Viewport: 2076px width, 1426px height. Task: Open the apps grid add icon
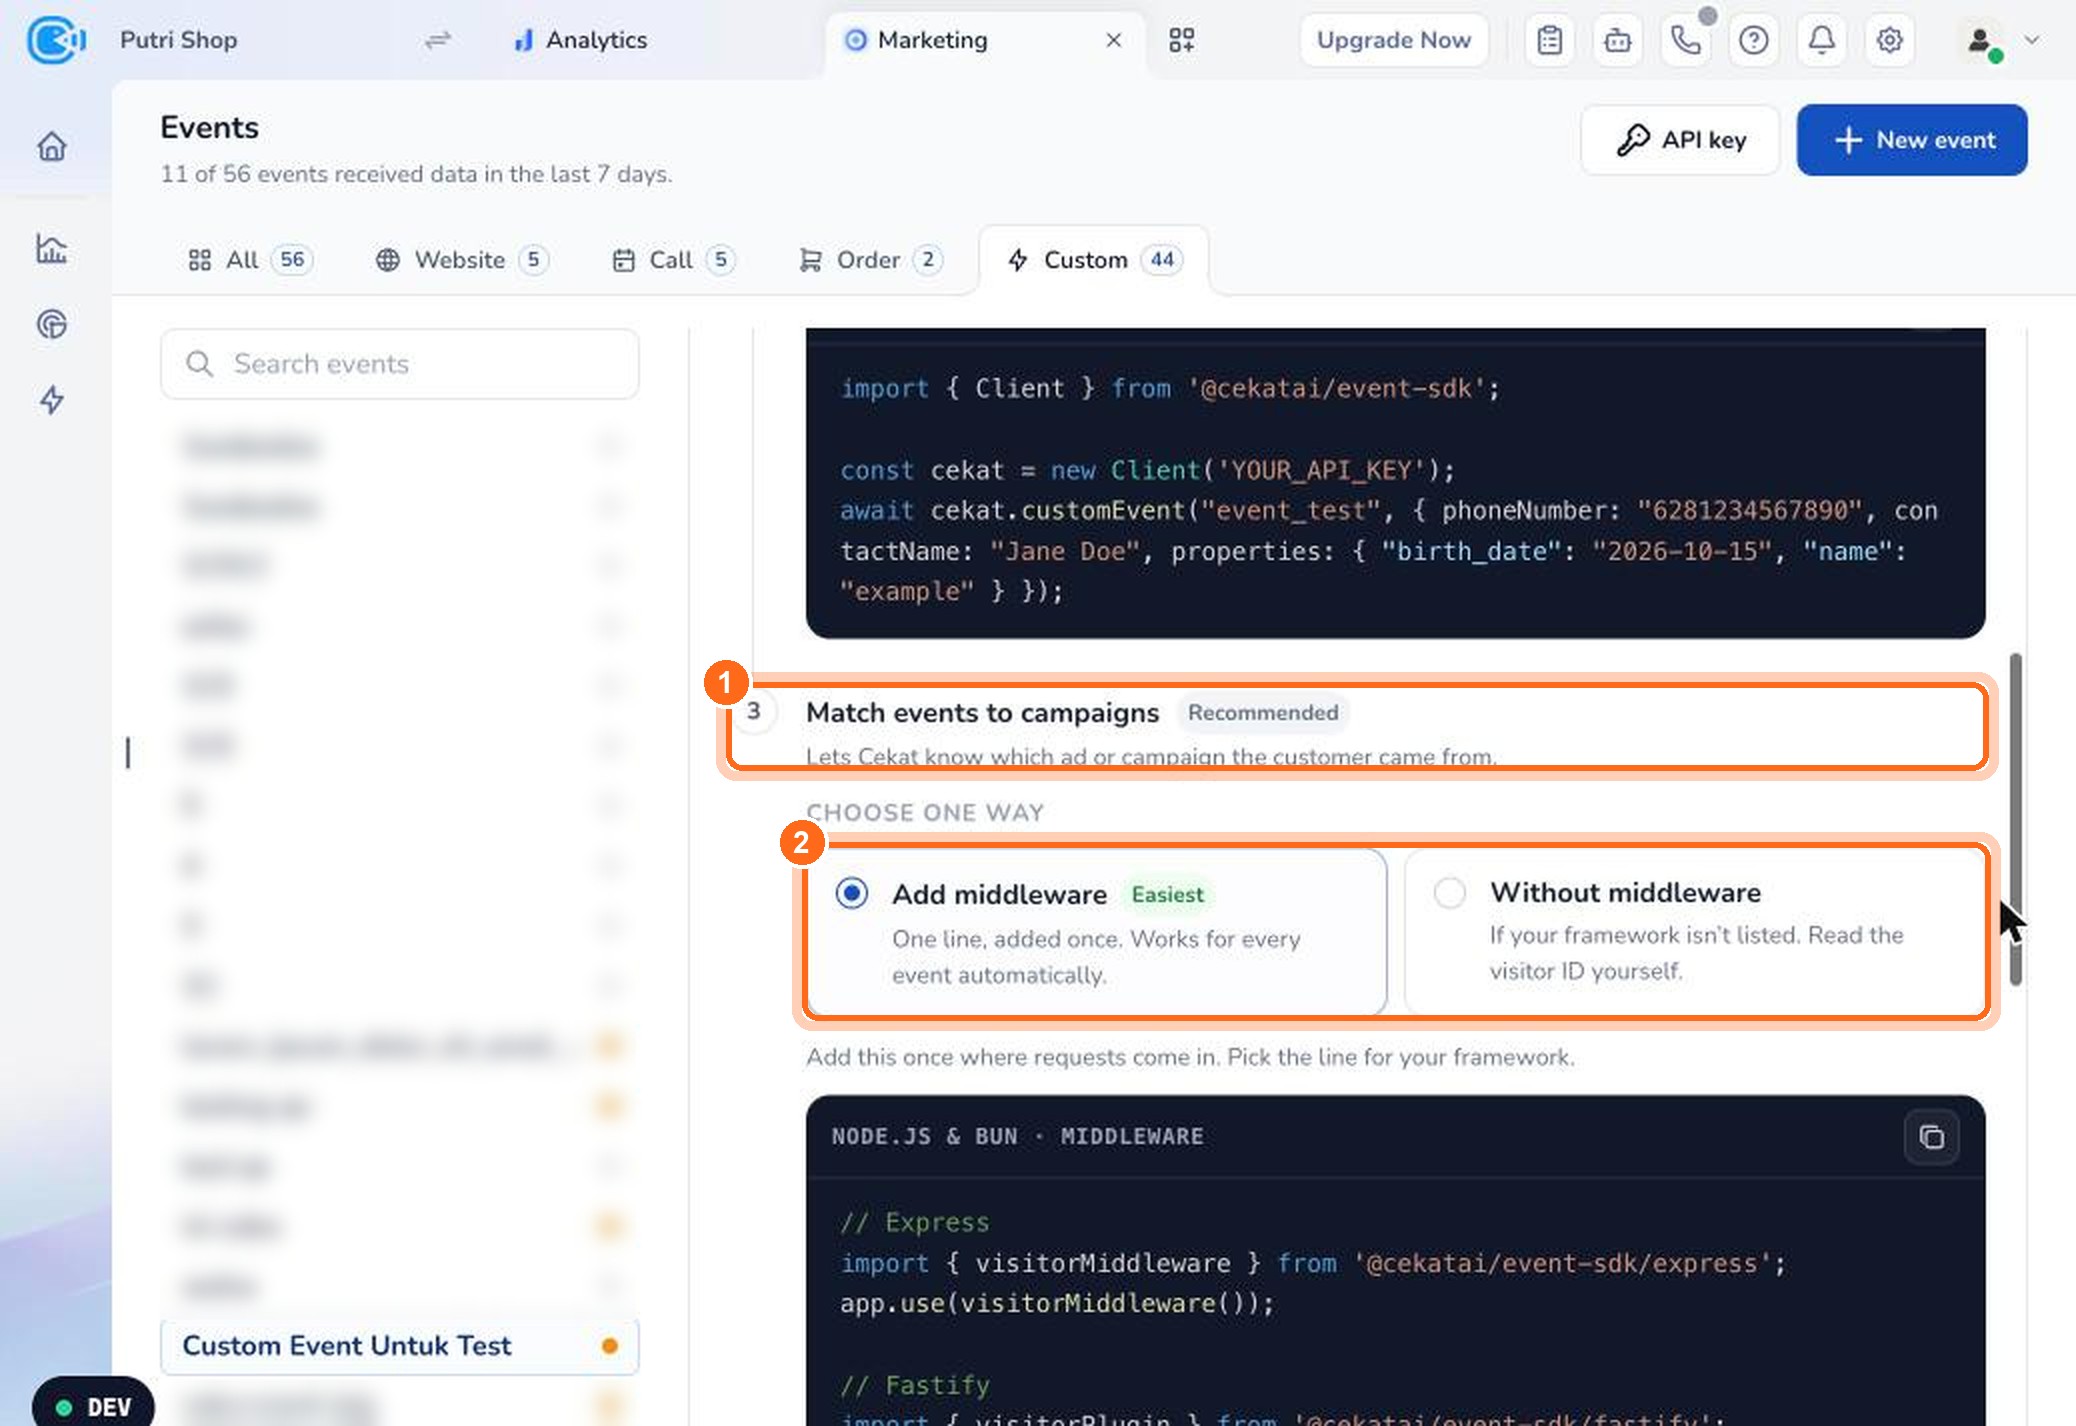(1182, 40)
